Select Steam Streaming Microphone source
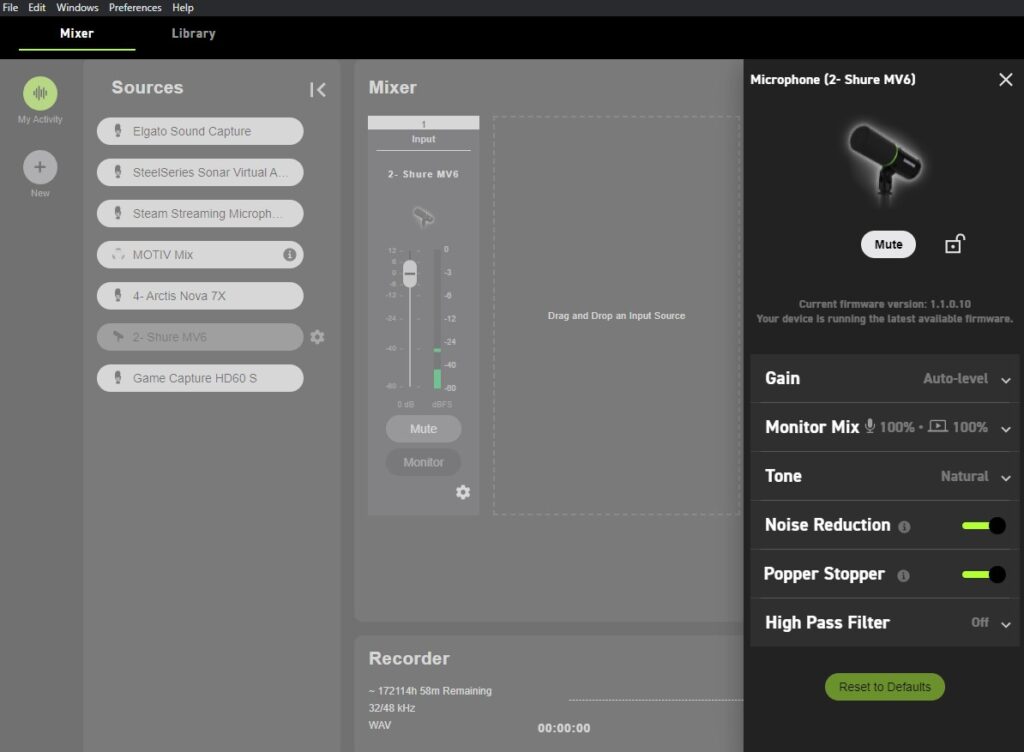The width and height of the screenshot is (1024, 752). click(200, 213)
